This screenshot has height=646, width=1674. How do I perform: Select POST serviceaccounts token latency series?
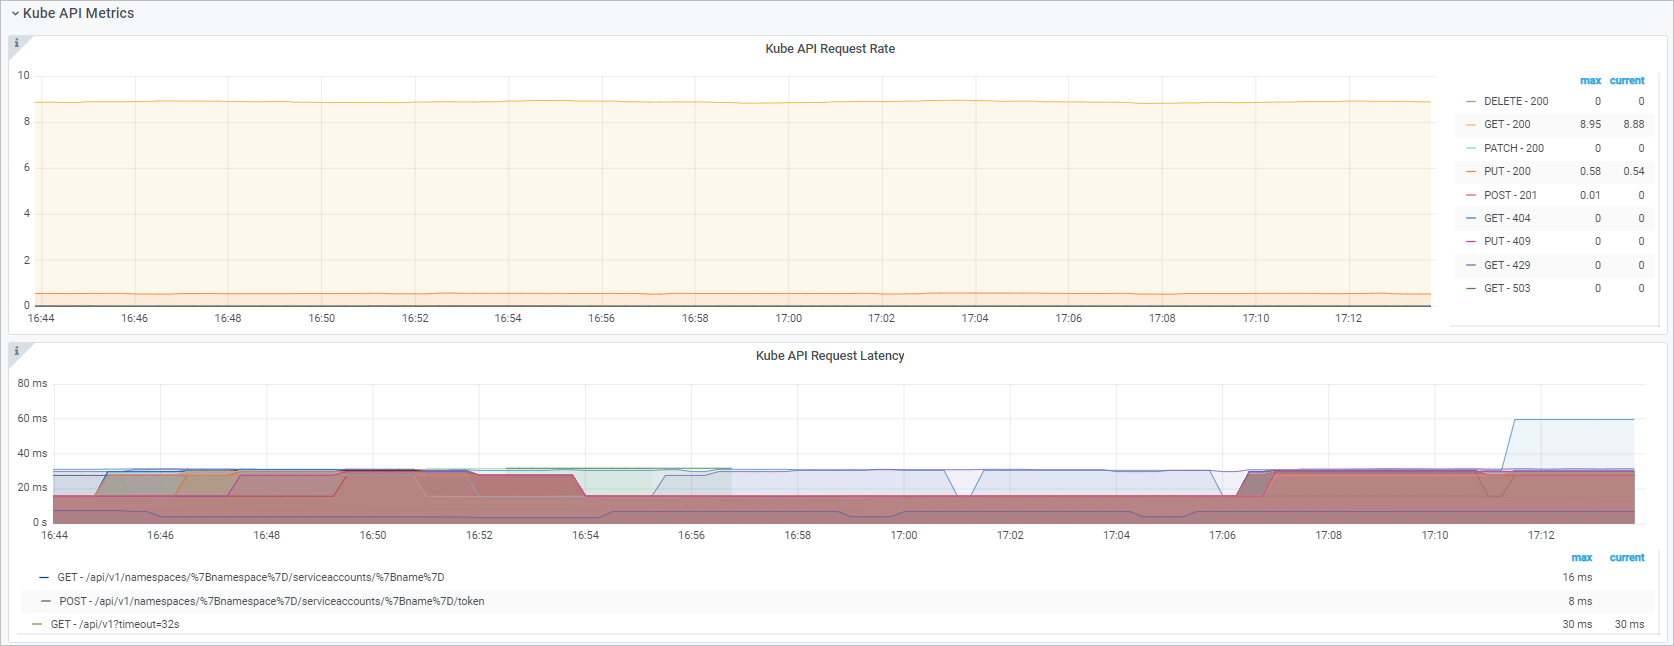272,601
